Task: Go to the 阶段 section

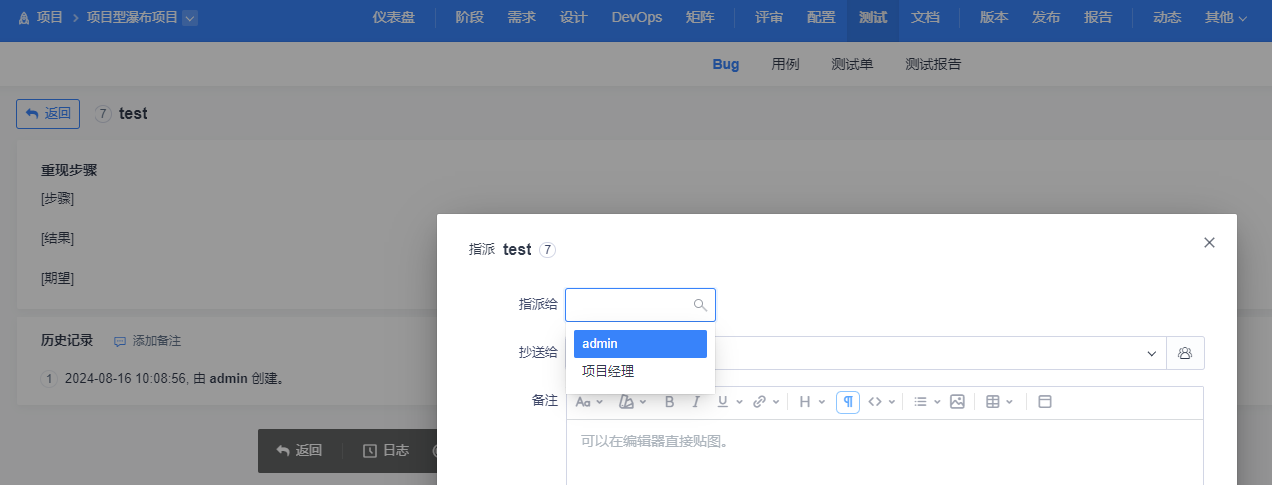Action: [x=469, y=18]
